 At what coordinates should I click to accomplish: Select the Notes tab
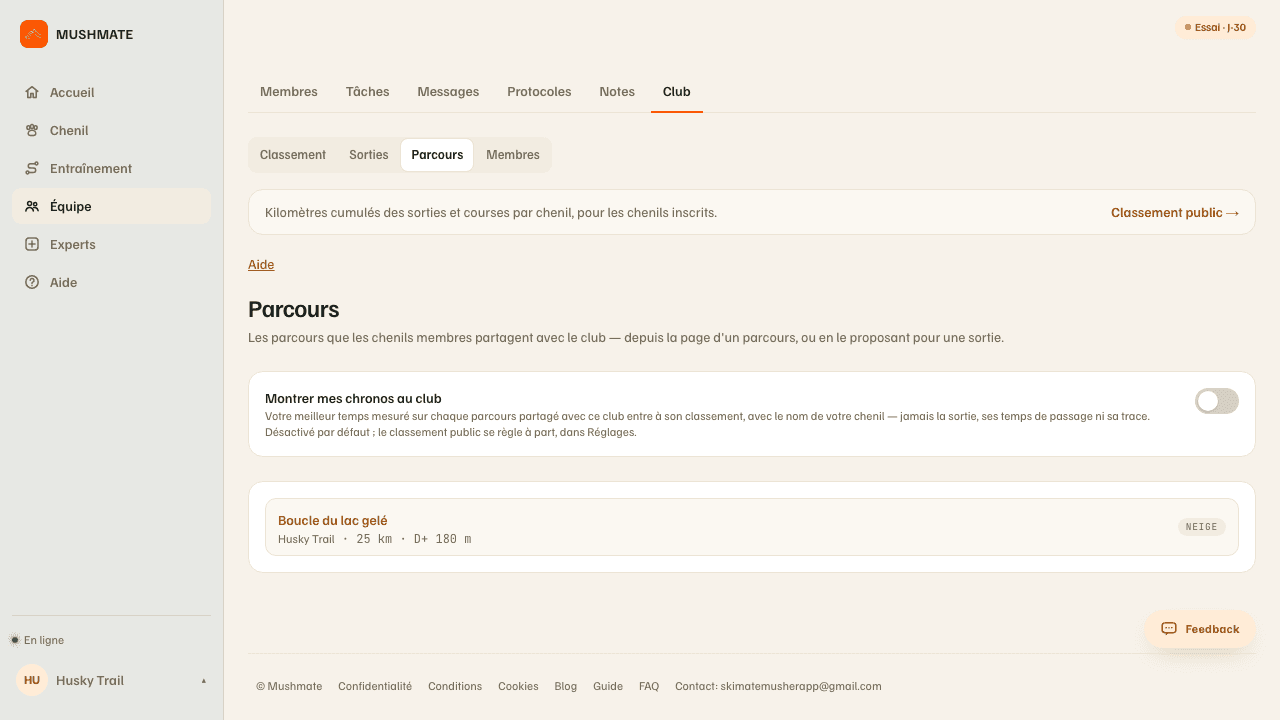click(617, 92)
